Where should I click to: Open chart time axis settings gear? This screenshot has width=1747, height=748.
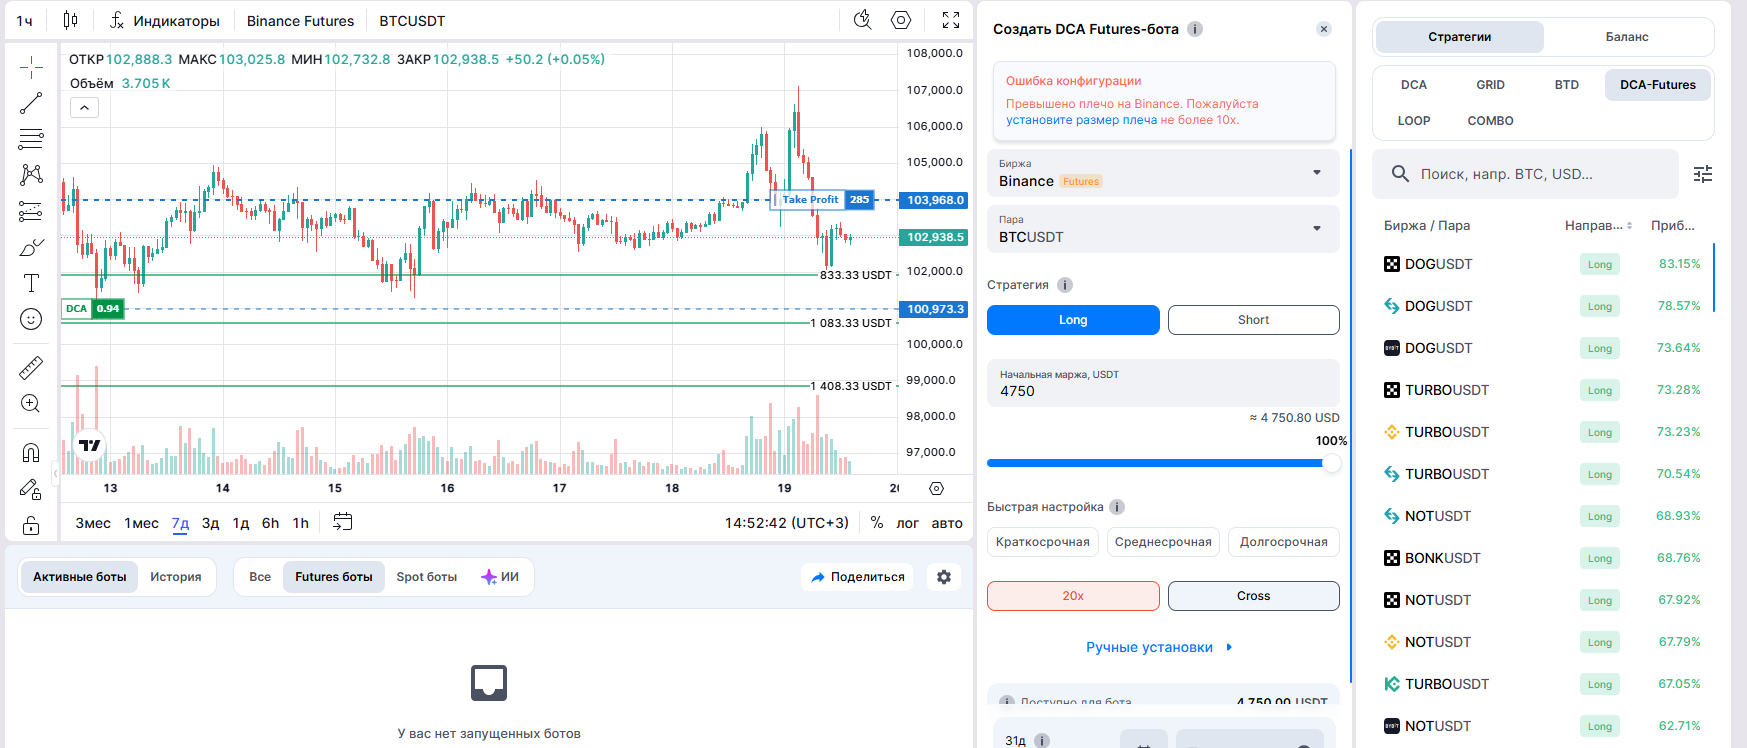tap(936, 489)
